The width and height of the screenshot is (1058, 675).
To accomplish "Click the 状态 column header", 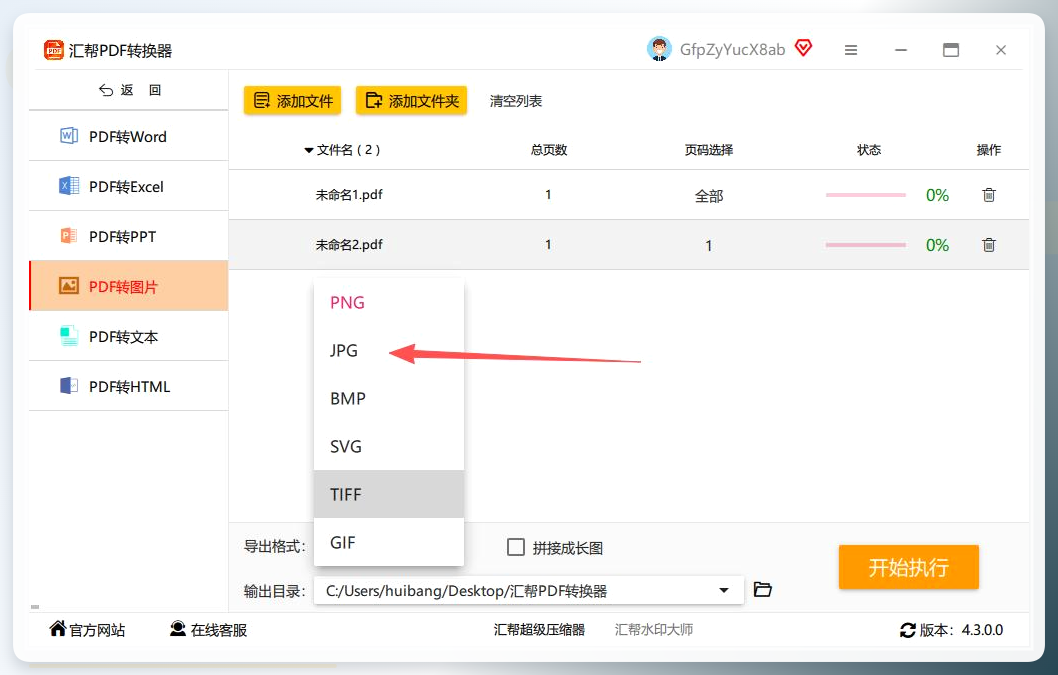I will (869, 150).
